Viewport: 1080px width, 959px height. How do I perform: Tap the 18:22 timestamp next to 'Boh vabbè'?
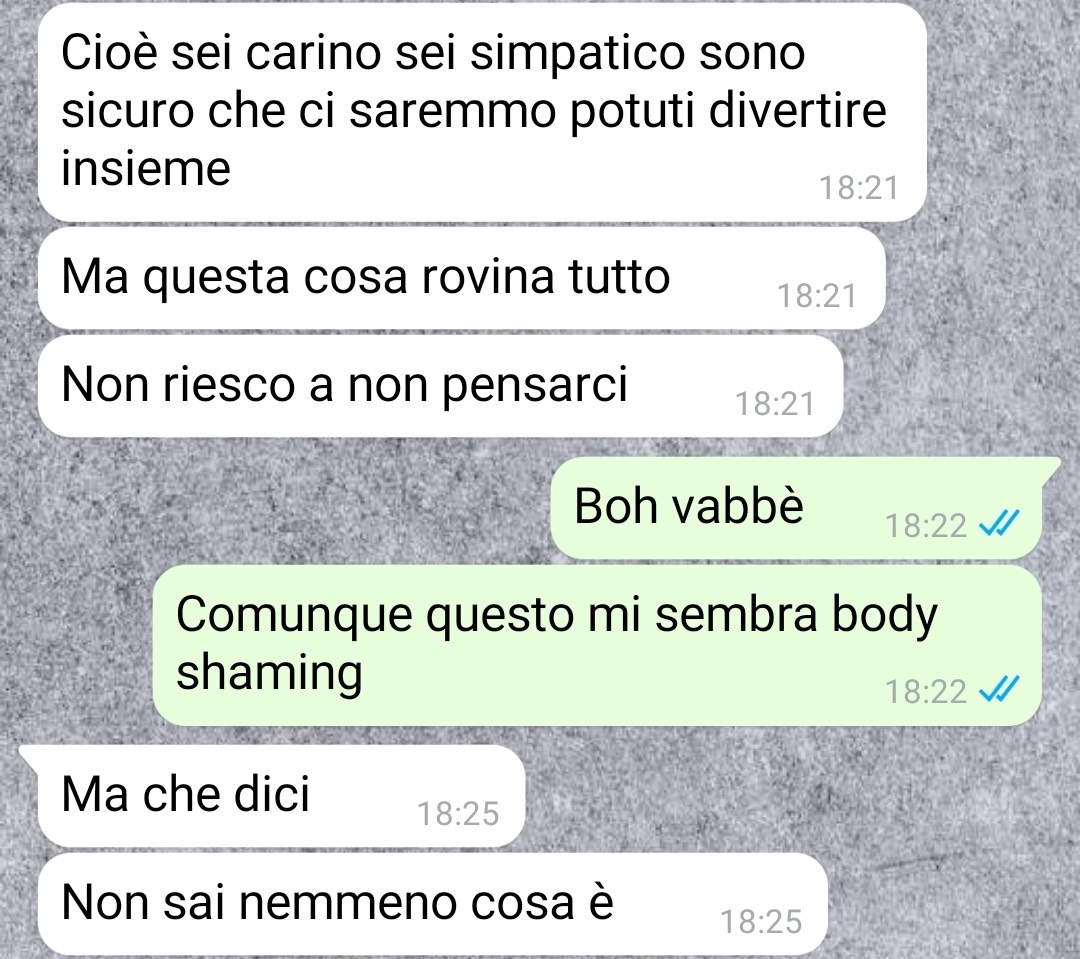click(926, 526)
